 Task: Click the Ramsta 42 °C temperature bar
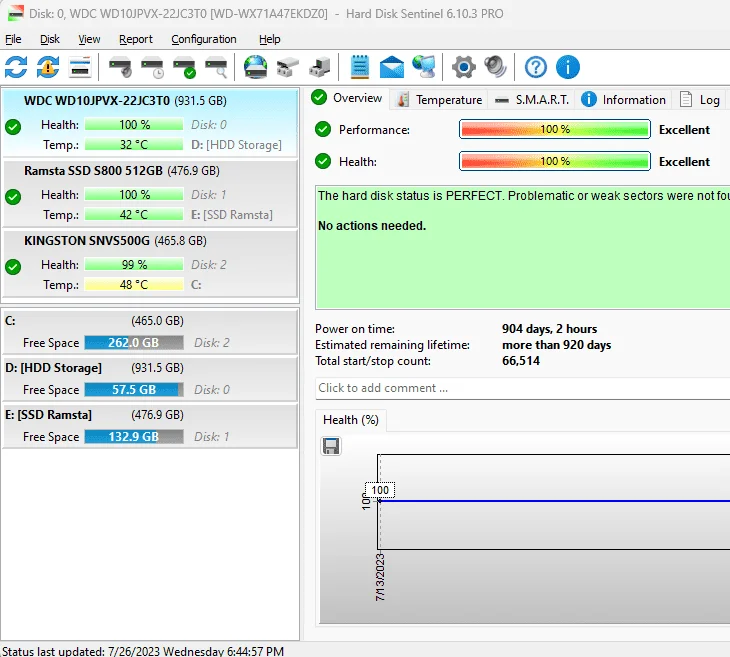[134, 215]
